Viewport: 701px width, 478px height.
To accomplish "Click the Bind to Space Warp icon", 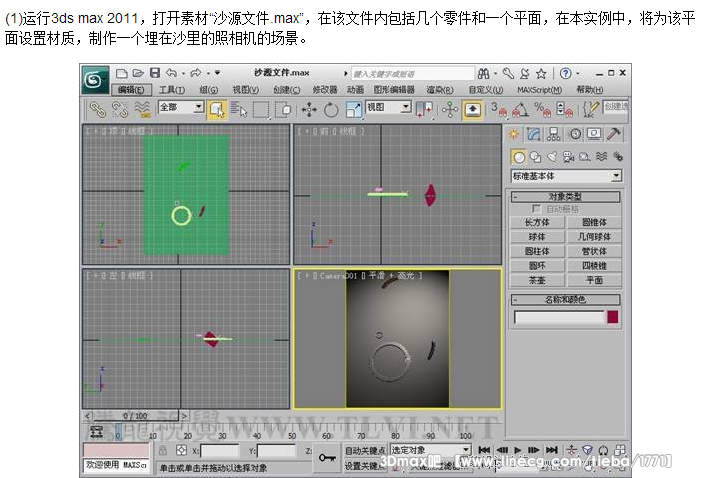I will [143, 109].
